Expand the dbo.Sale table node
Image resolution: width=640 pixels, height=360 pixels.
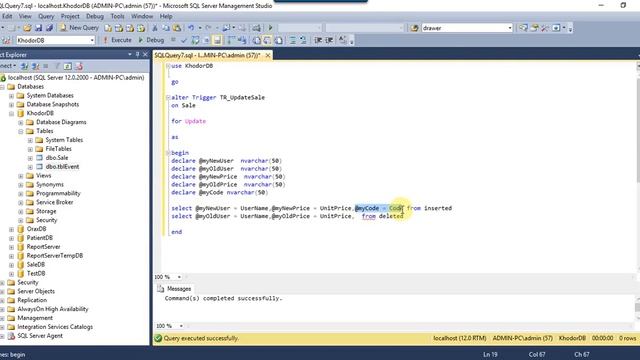click(30, 158)
